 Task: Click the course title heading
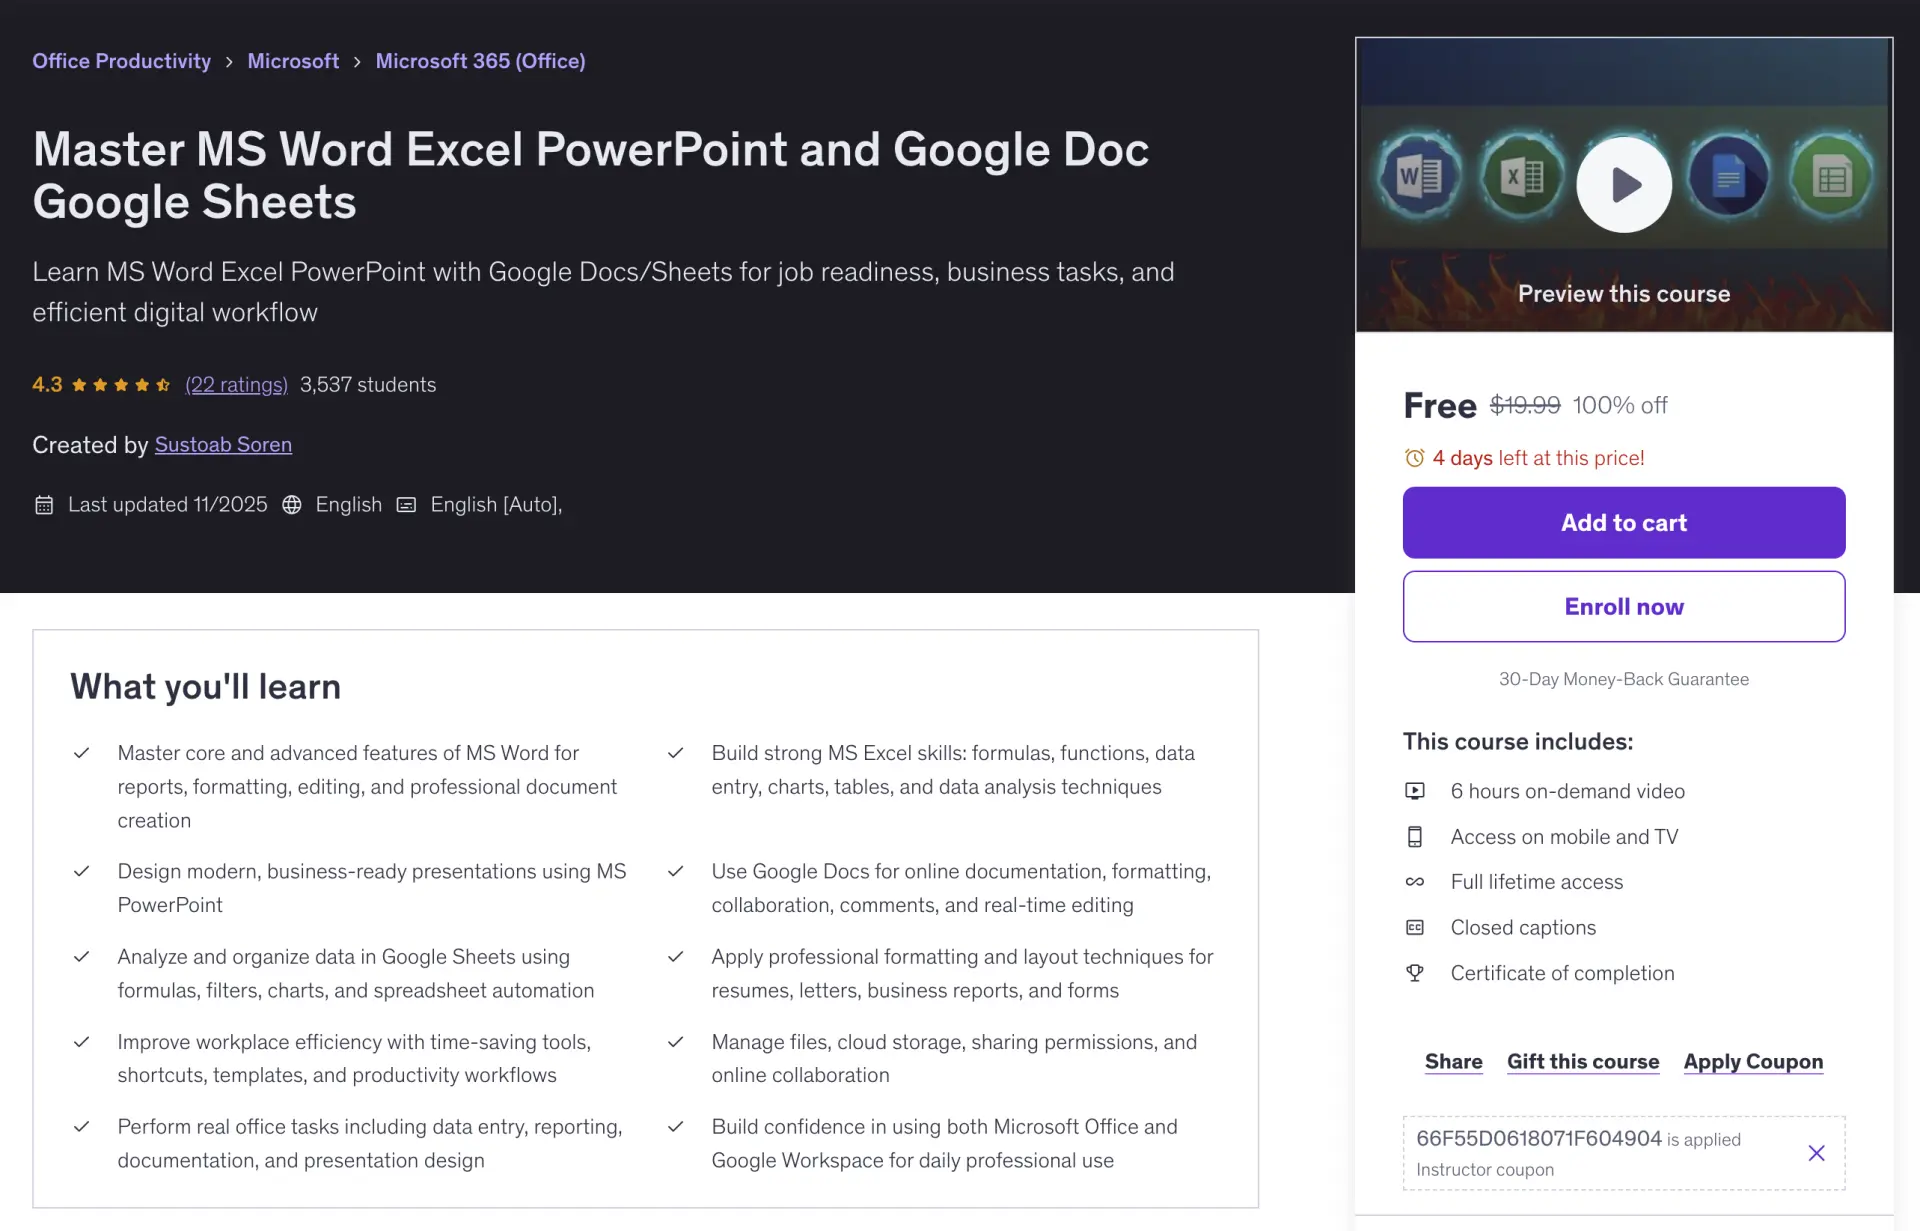(591, 175)
